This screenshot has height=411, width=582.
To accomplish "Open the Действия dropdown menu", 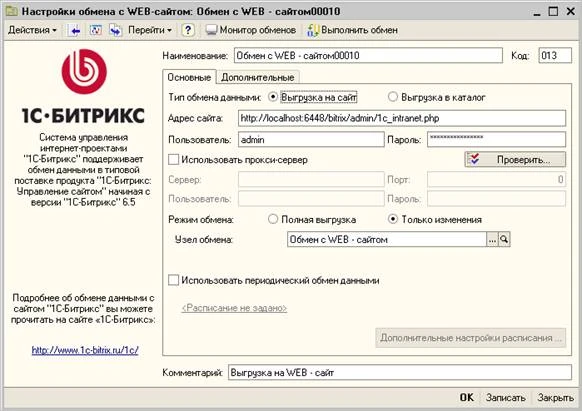I will coord(32,30).
